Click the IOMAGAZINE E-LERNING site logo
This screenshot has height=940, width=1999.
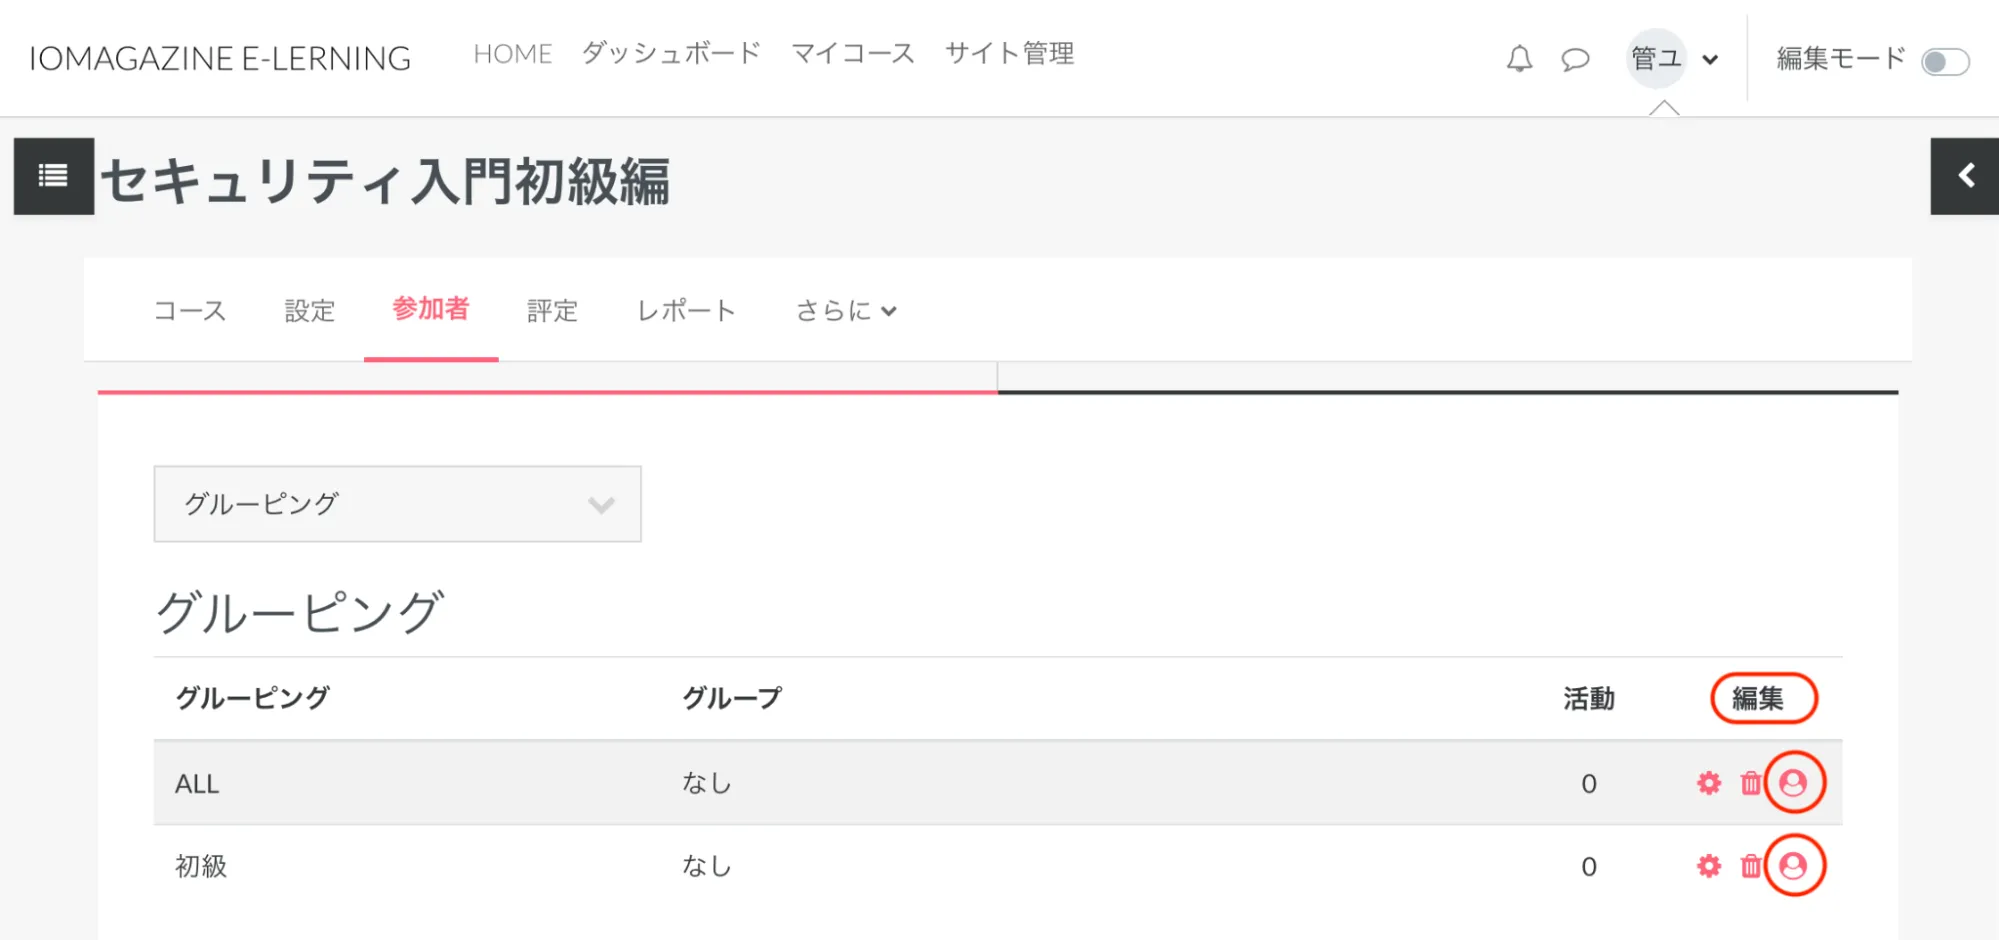click(220, 59)
